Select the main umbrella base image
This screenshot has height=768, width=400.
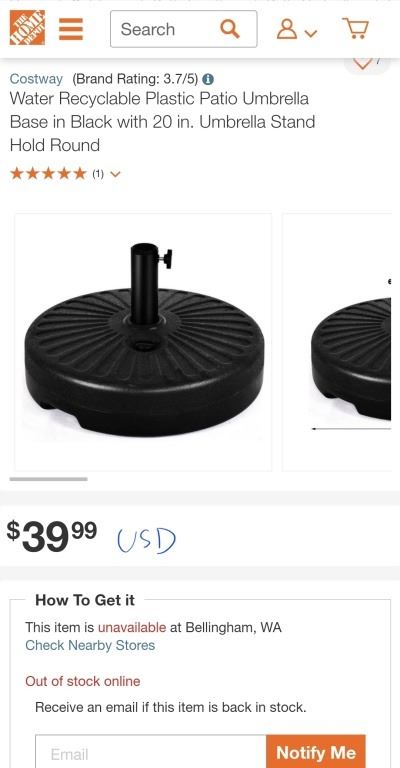[143, 342]
